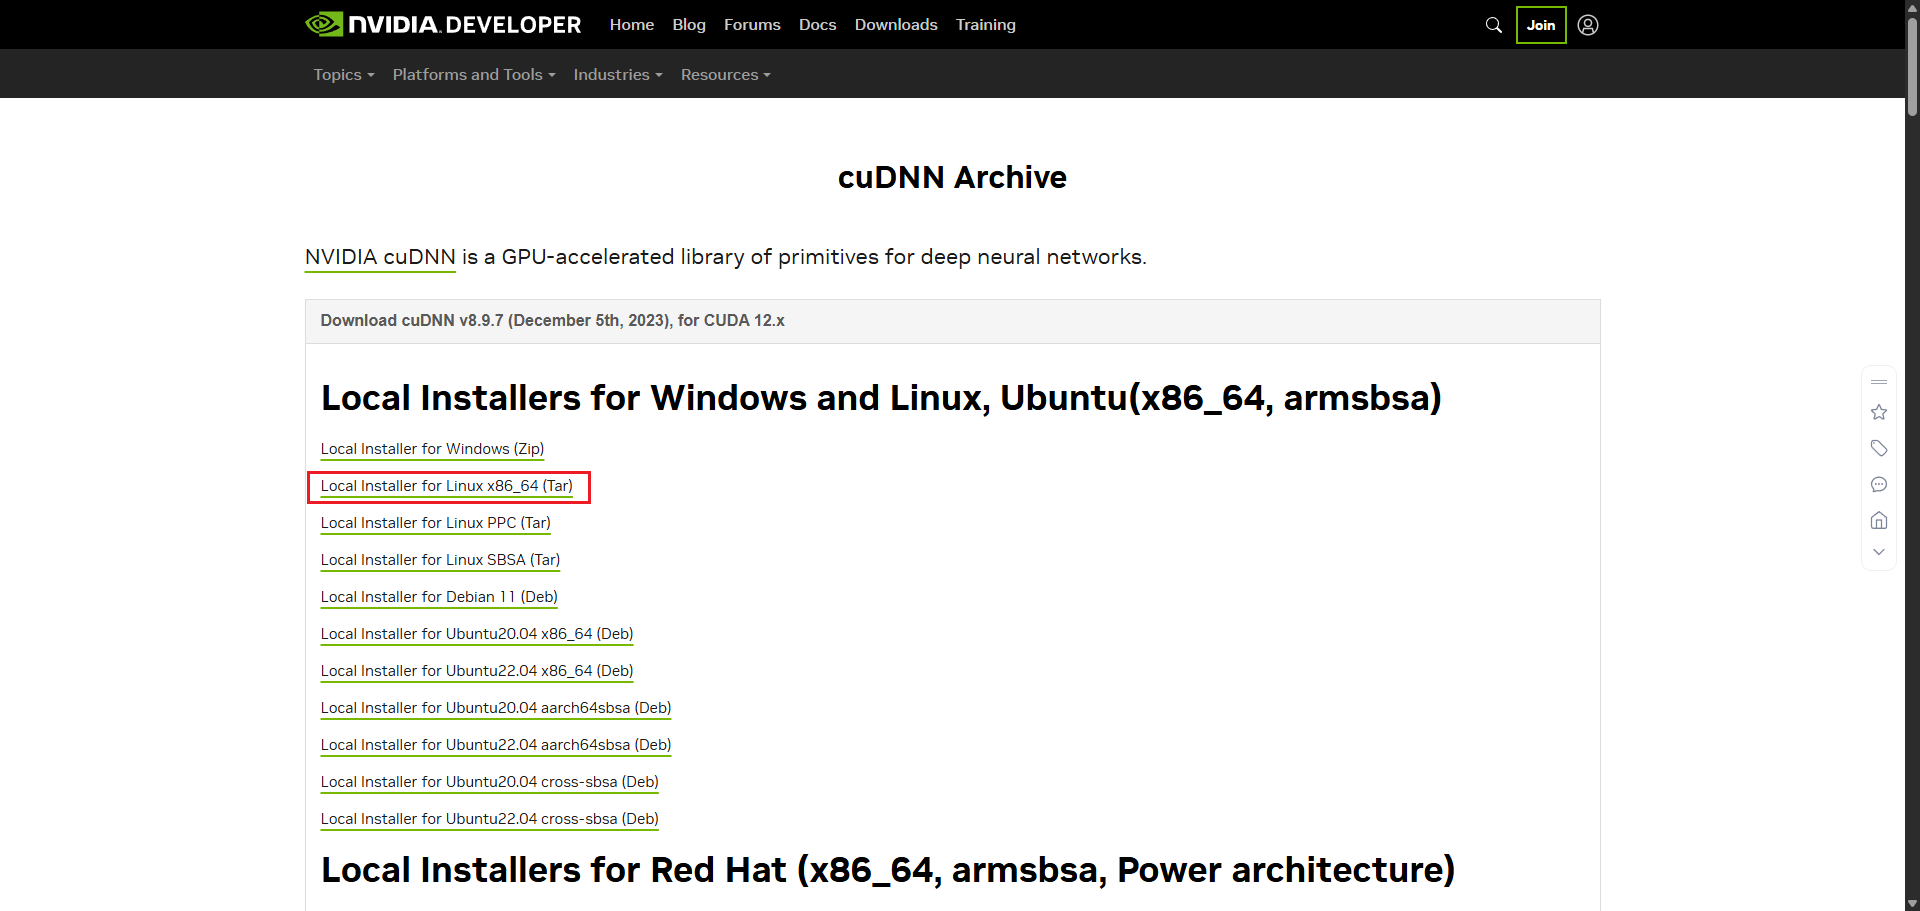This screenshot has width=1920, height=911.
Task: Click the star icon in side widget
Action: [1879, 412]
